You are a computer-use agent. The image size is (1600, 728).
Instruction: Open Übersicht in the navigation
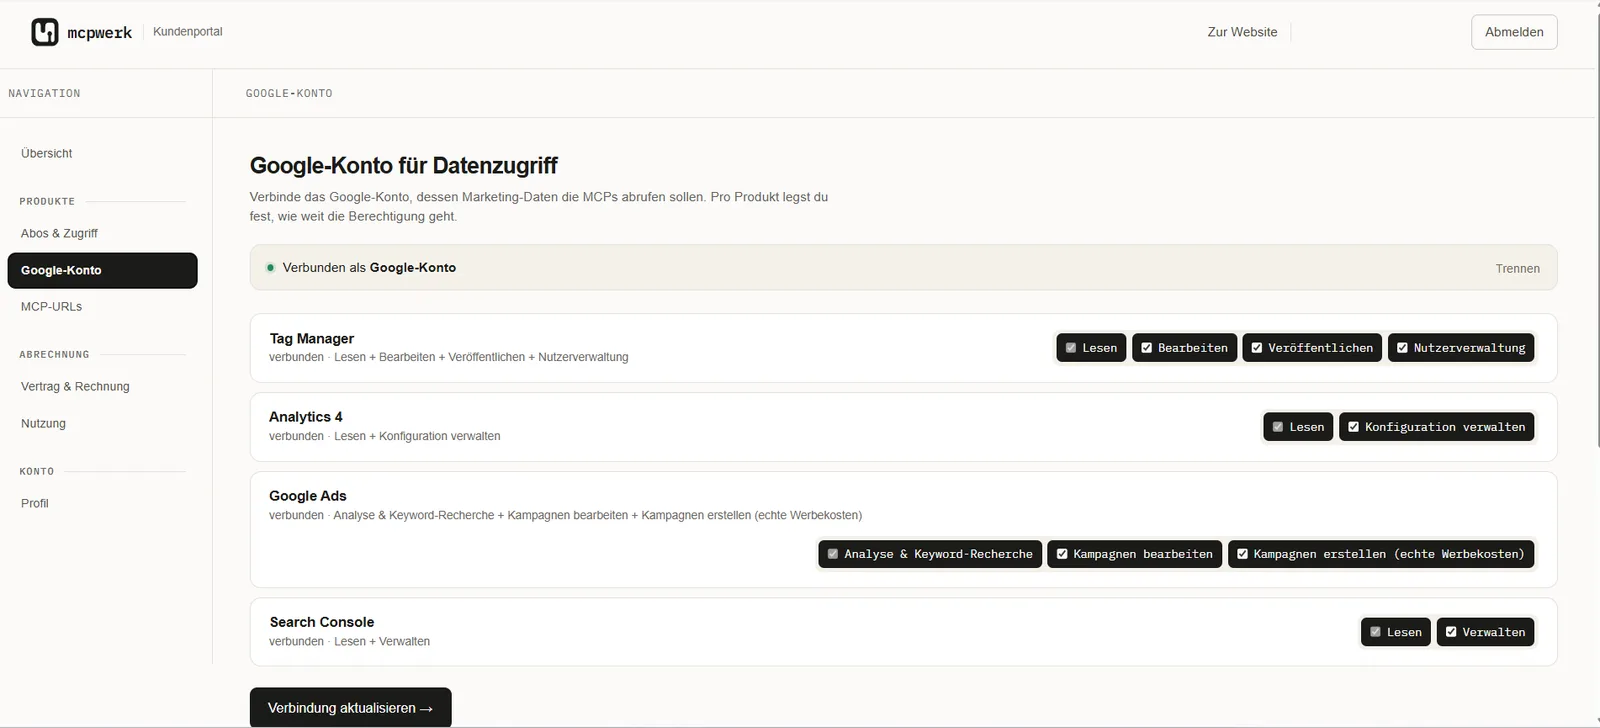tap(47, 154)
